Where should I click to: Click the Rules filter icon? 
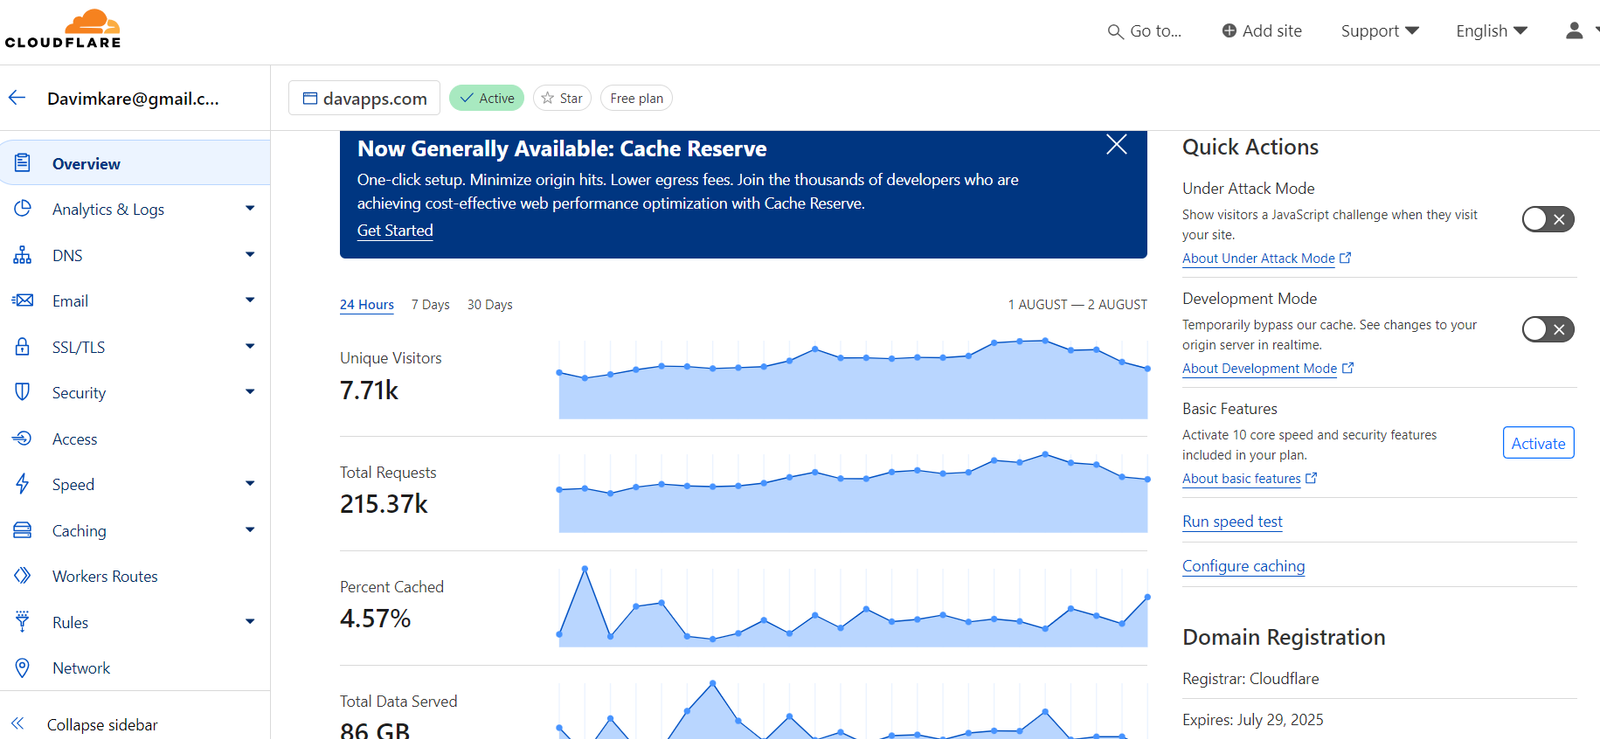coord(22,622)
